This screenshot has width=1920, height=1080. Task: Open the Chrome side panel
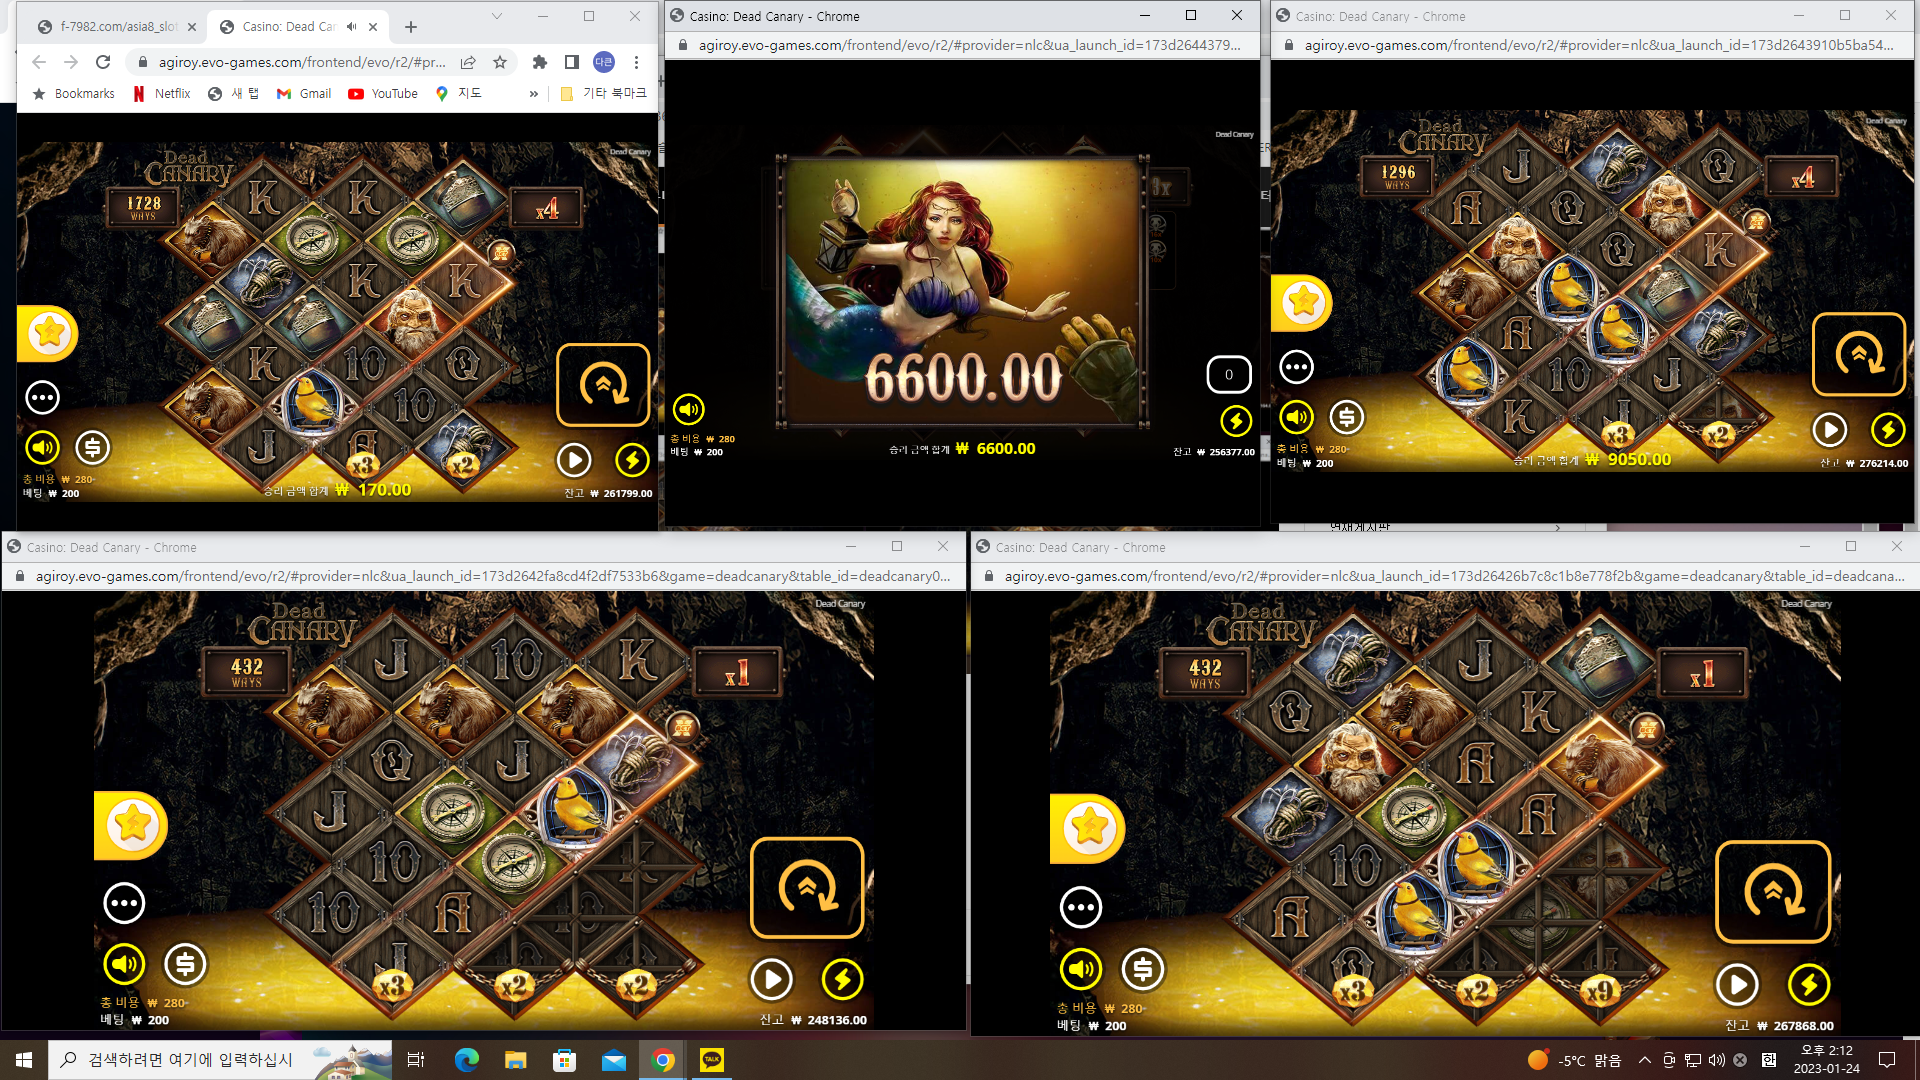click(x=572, y=62)
